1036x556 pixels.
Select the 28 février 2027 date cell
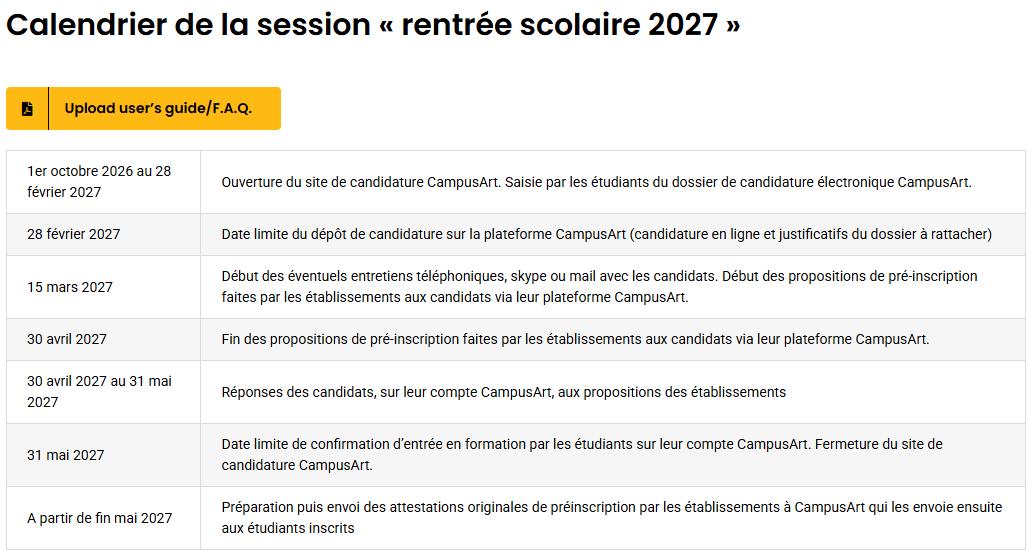tap(104, 234)
